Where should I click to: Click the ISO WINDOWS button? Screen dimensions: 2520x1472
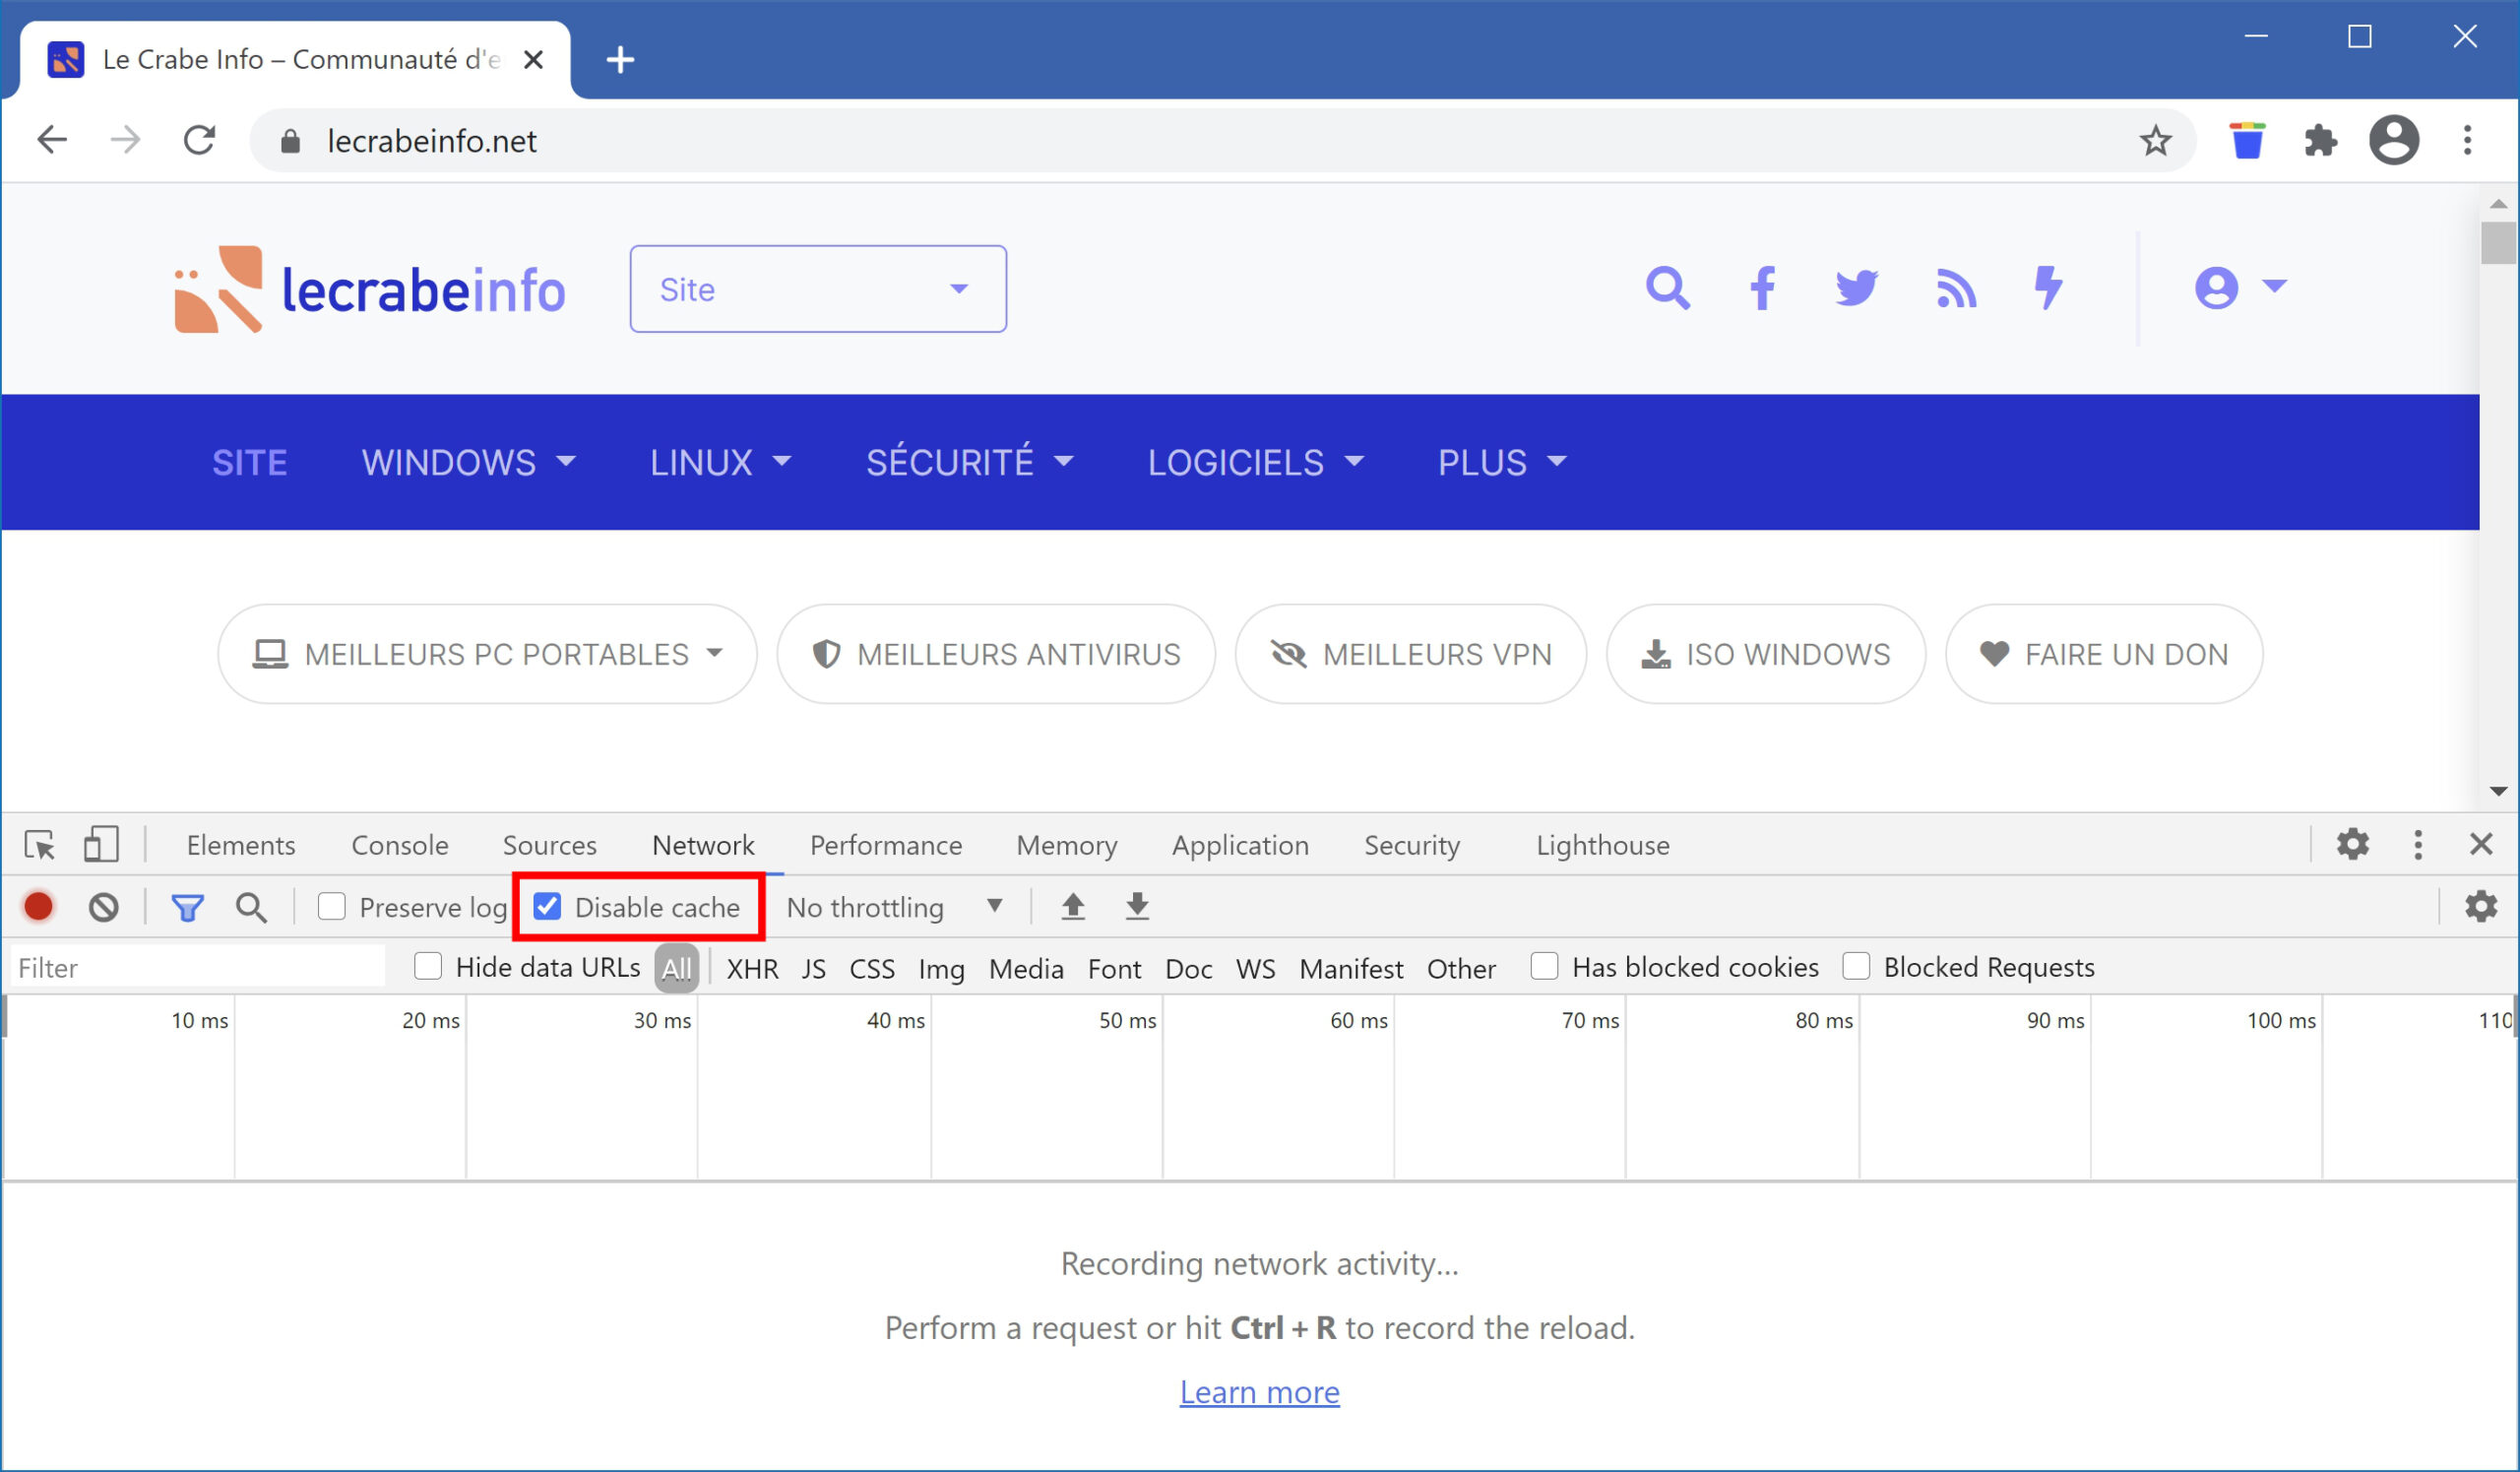click(x=1766, y=654)
